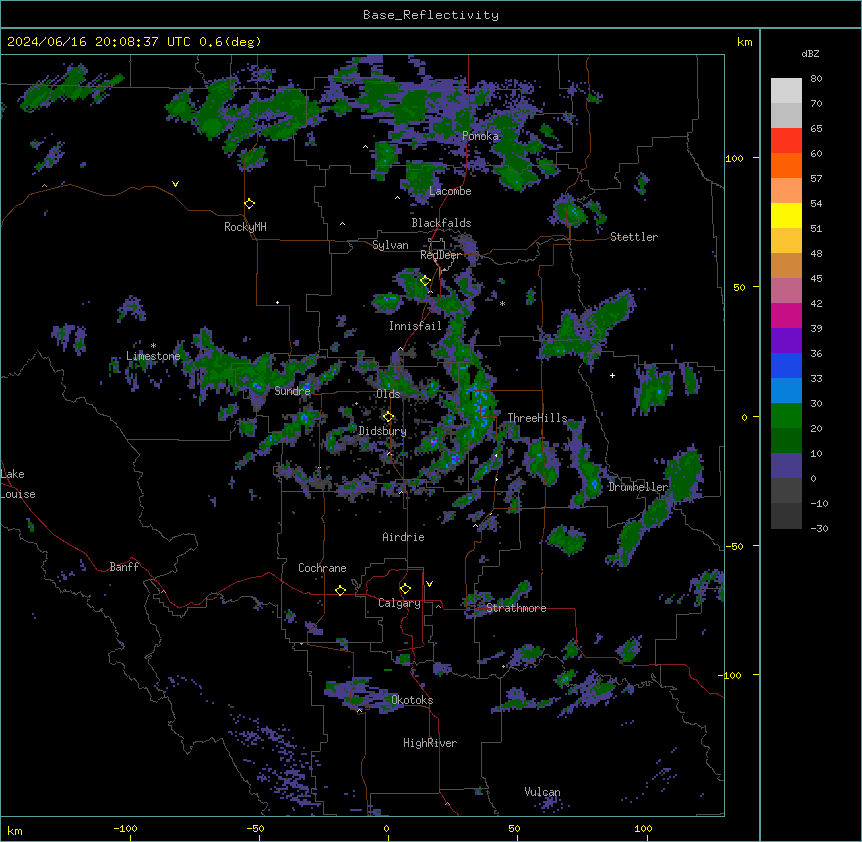Image resolution: width=862 pixels, height=842 pixels.
Task: Pick the white 80-70 dBZ legend swatch
Action: [x=786, y=91]
